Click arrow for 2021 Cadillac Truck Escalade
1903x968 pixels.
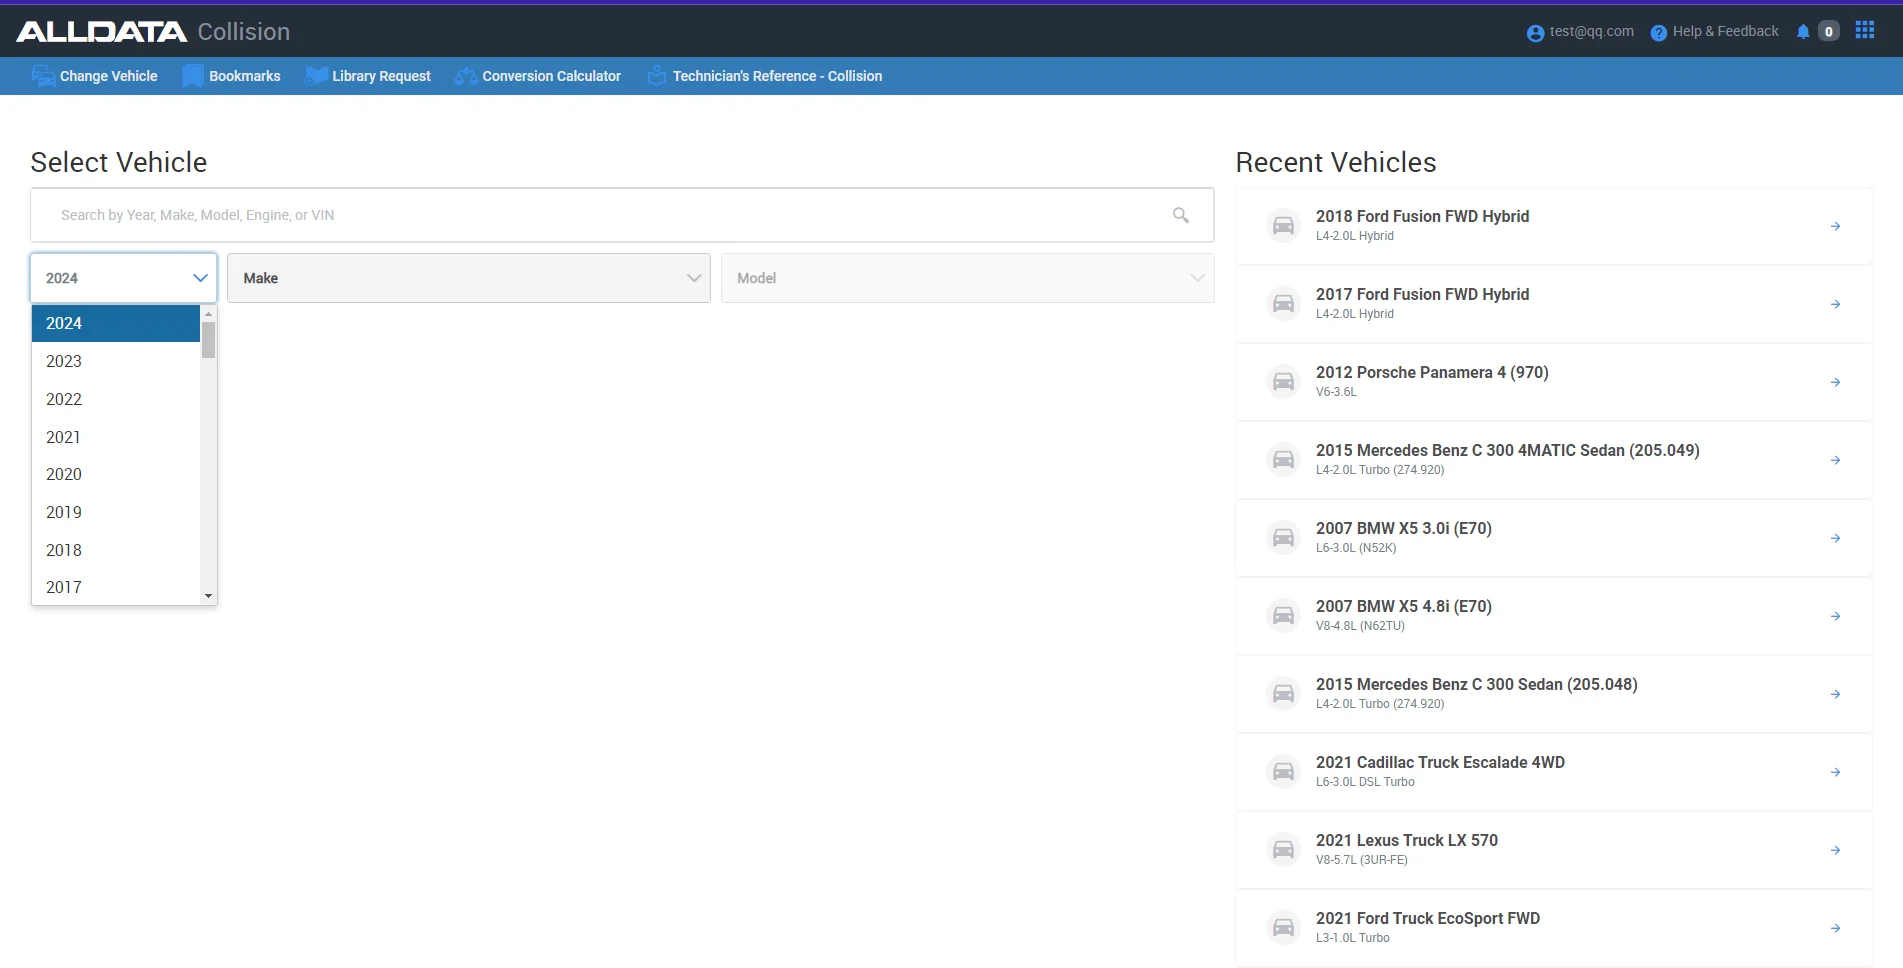pyautogui.click(x=1835, y=772)
